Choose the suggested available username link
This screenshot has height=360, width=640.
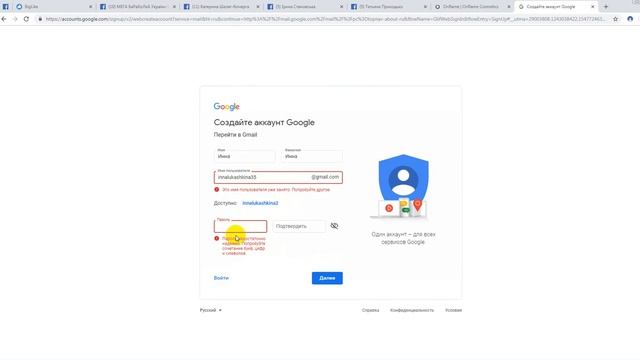260,203
